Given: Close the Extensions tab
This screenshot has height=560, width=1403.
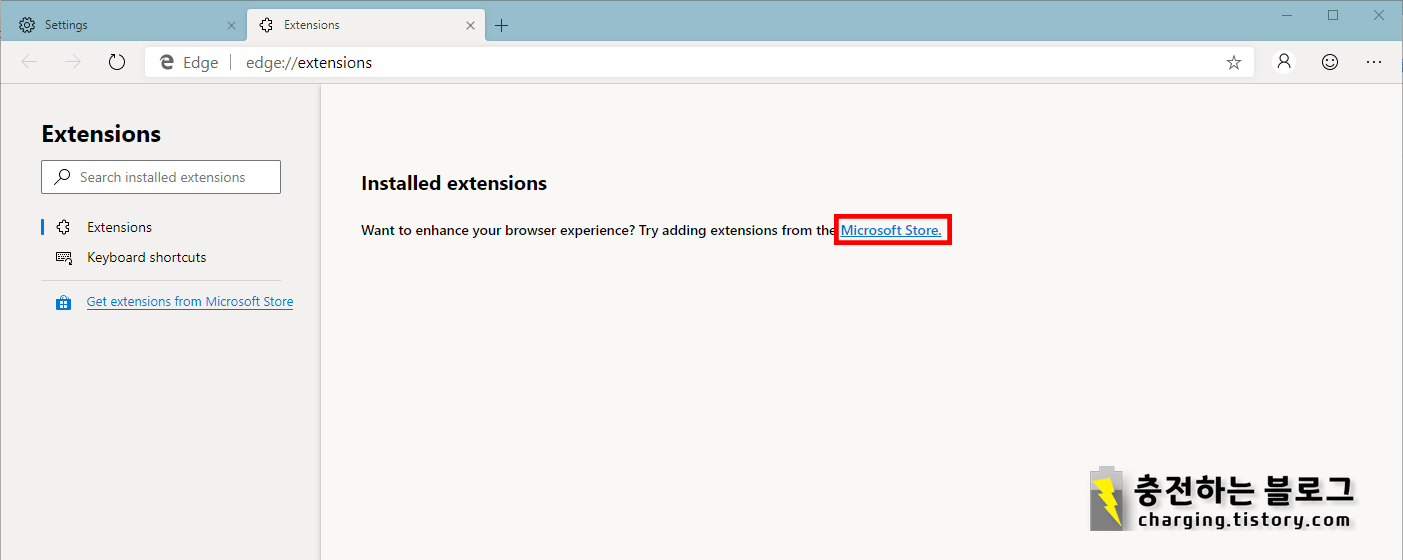Looking at the screenshot, I should click(x=470, y=26).
